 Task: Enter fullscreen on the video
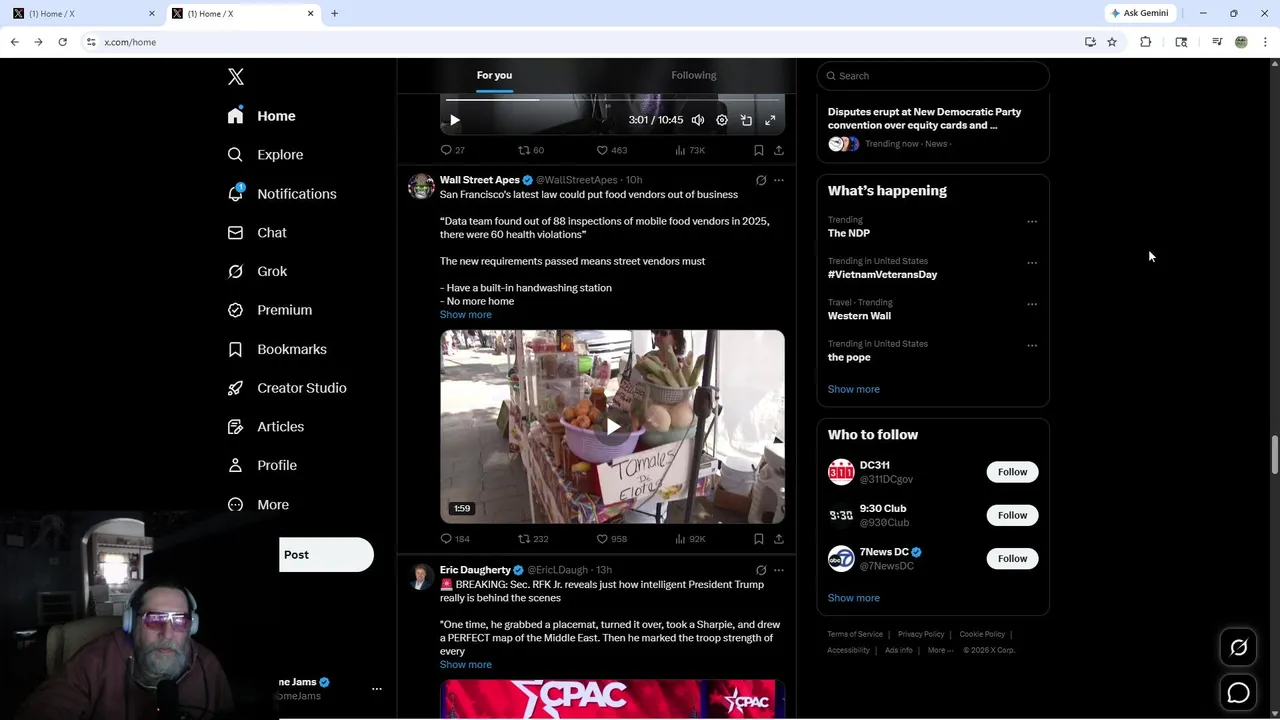click(x=770, y=120)
